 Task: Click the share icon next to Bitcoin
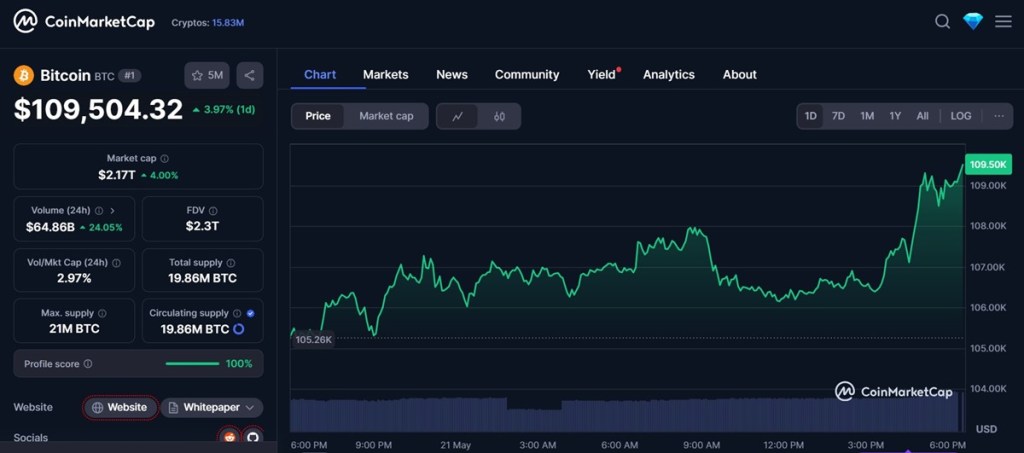pyautogui.click(x=250, y=75)
